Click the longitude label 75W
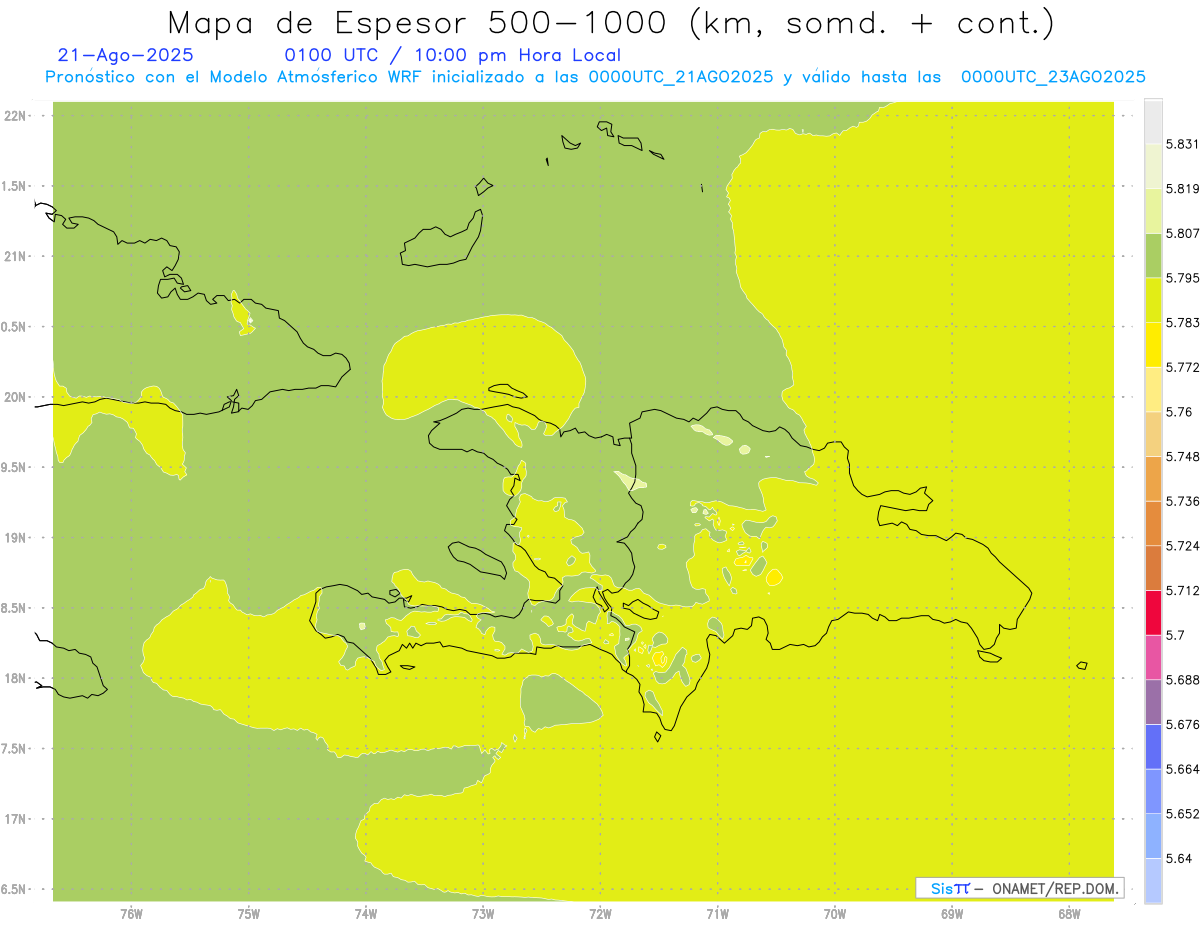 coord(249,914)
